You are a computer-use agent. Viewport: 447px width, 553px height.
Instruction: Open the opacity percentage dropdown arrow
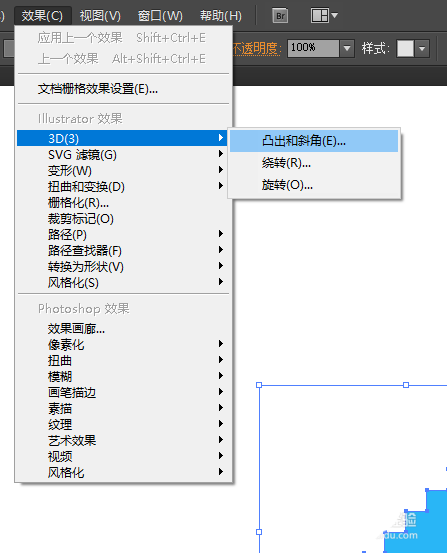(347, 48)
